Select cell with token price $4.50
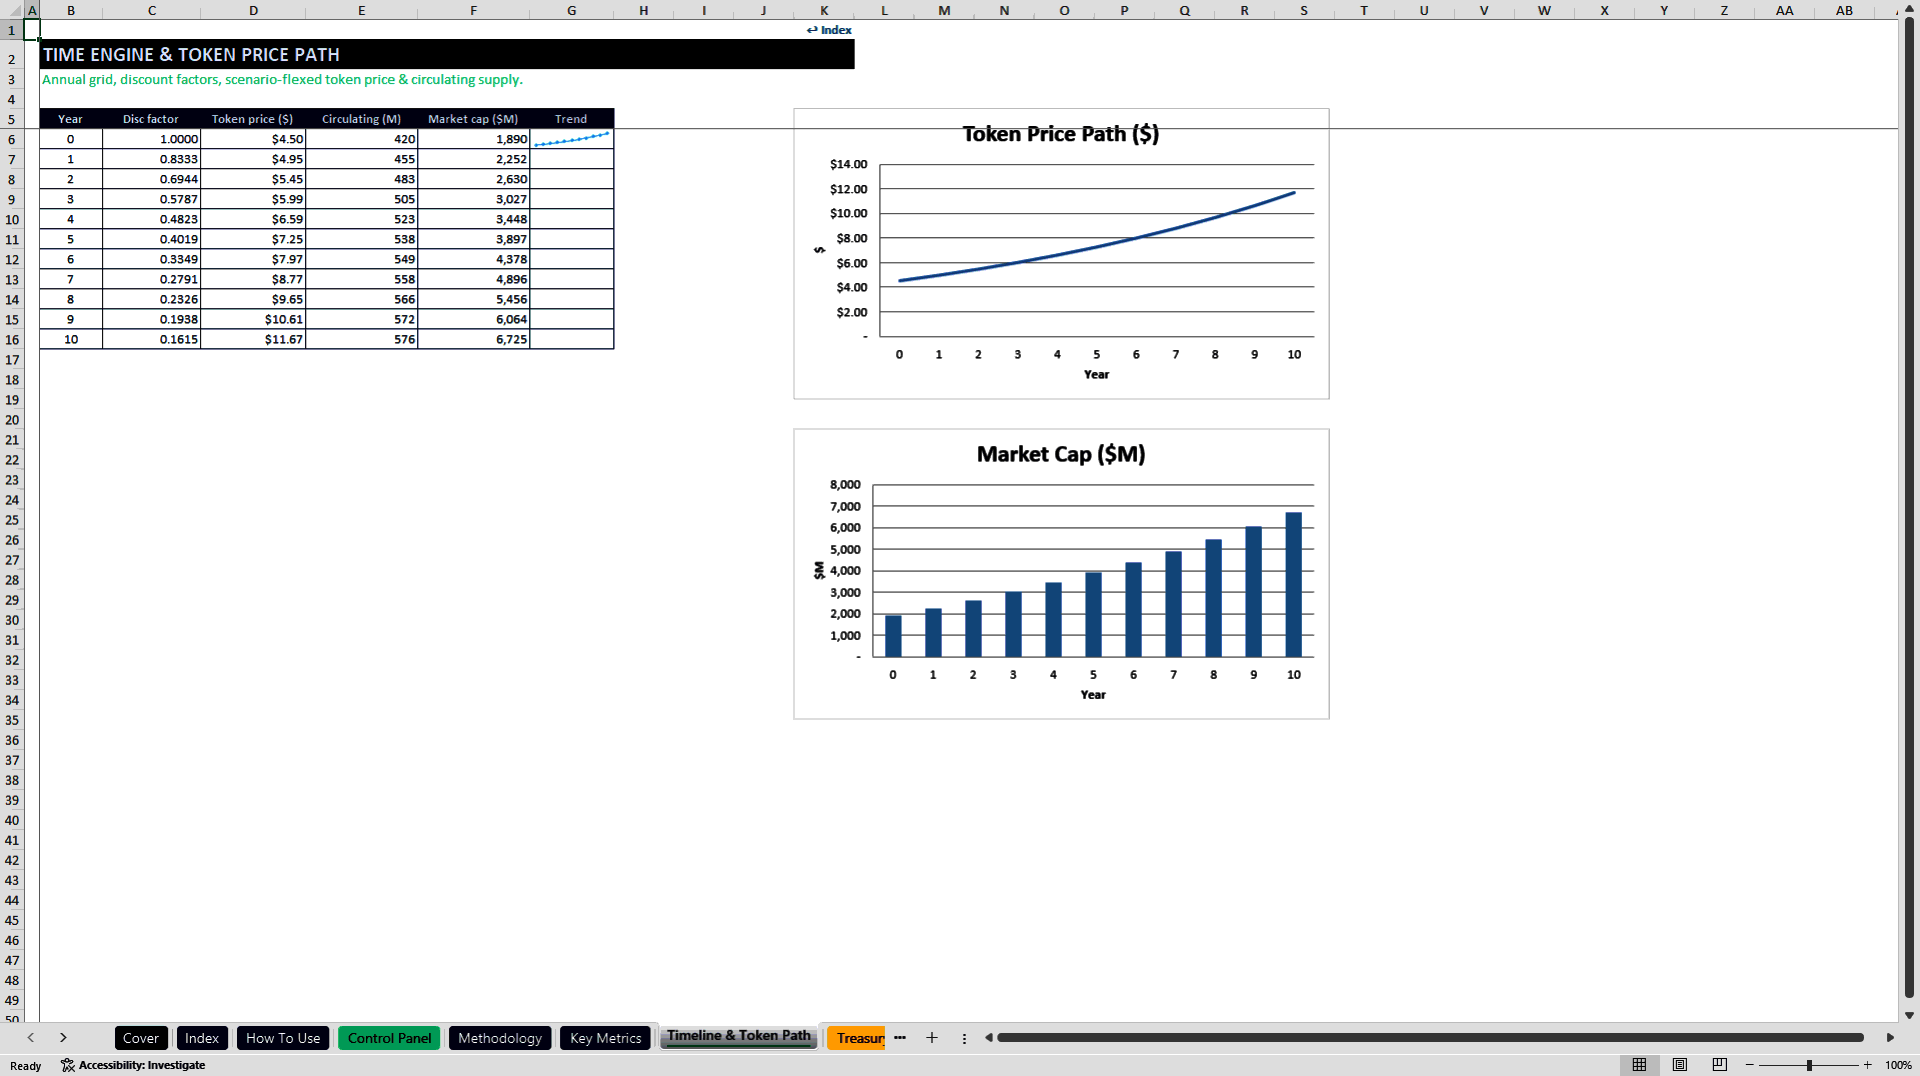 point(253,140)
